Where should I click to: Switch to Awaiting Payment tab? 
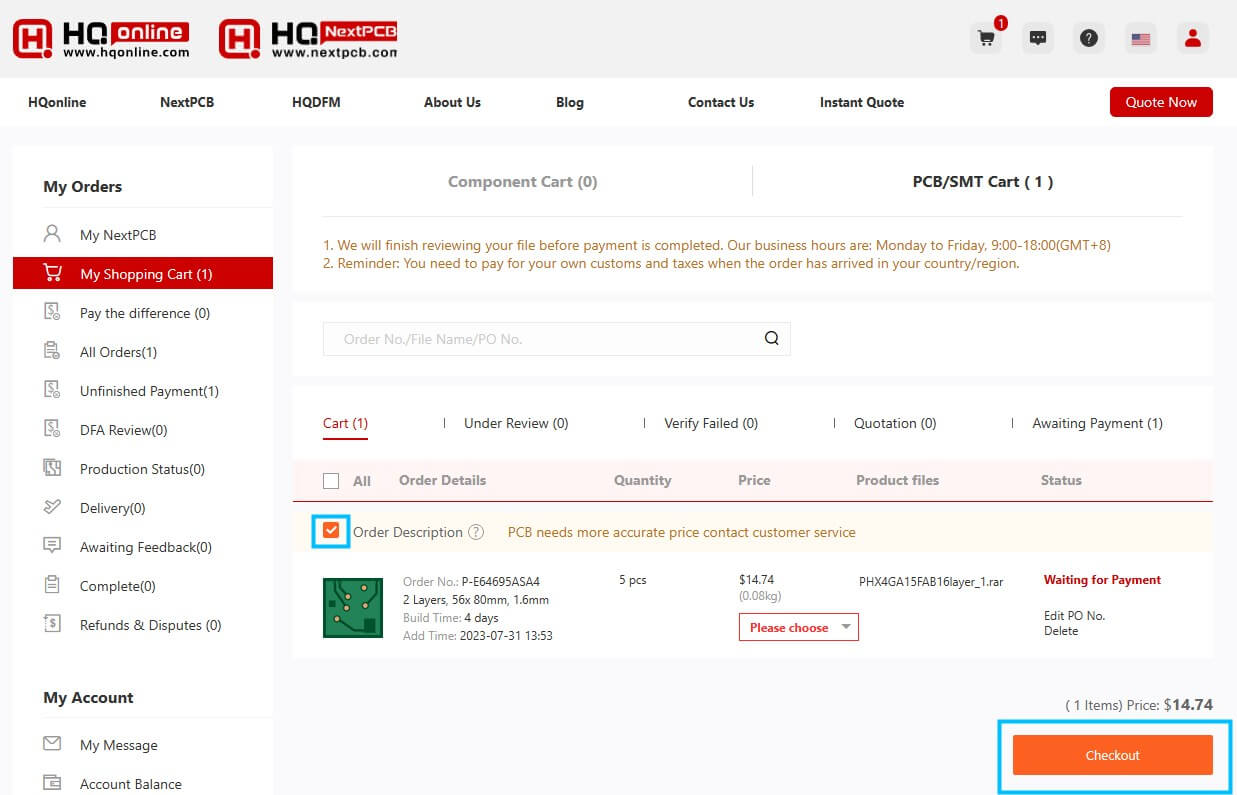(x=1097, y=423)
